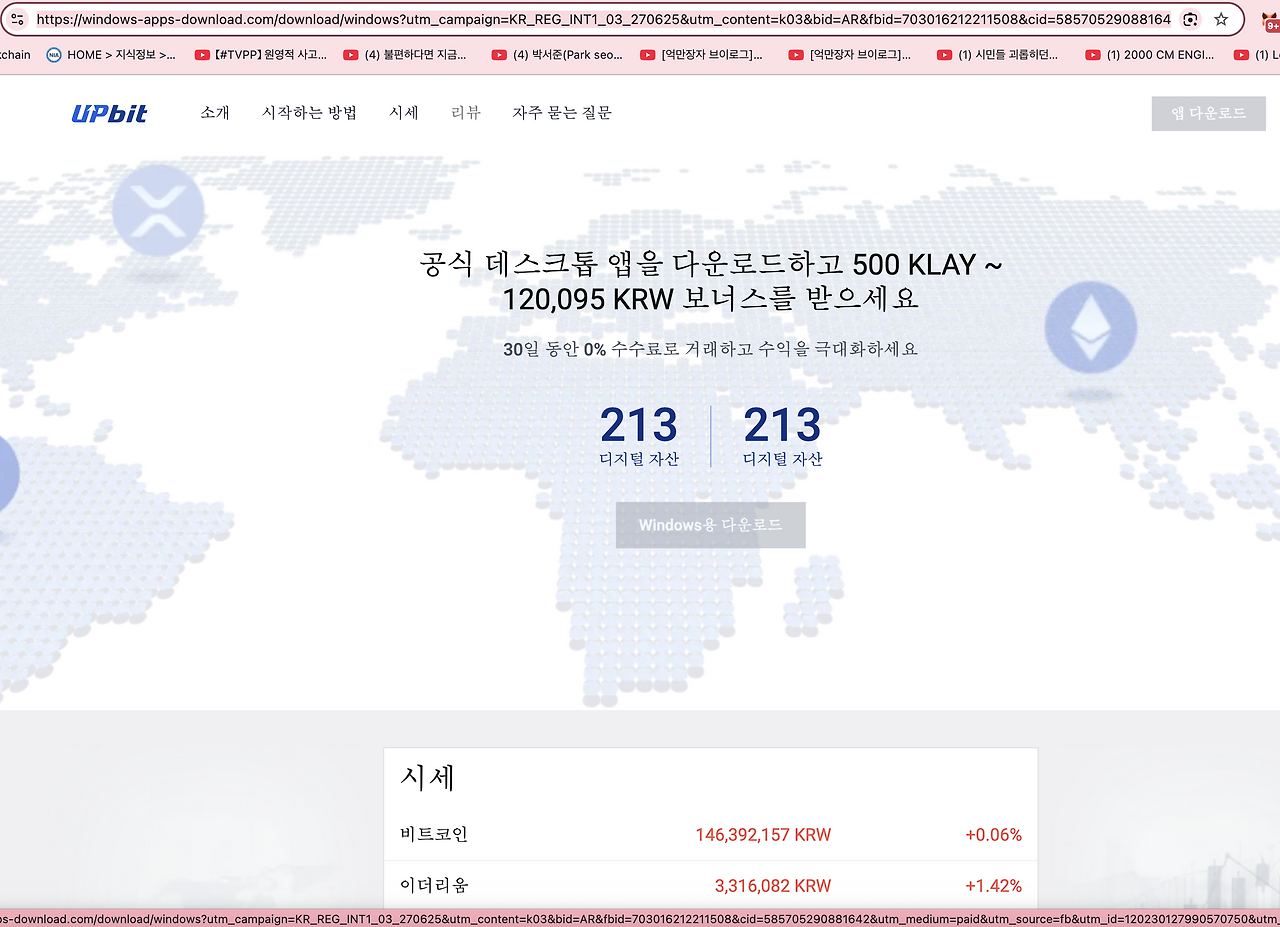Click the Google Lens search icon in the address bar
The width and height of the screenshot is (1280, 927).
coord(1190,19)
